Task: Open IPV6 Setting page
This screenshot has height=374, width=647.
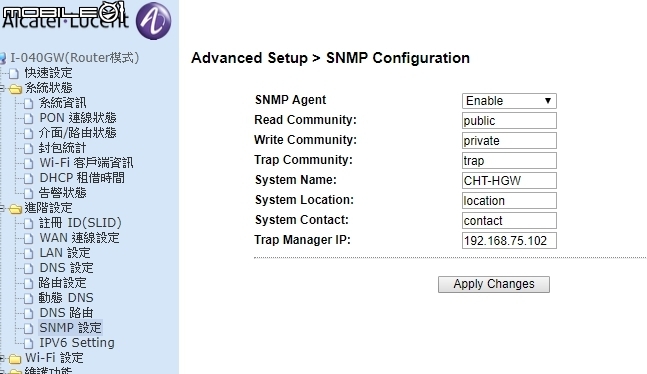Action: point(77,343)
